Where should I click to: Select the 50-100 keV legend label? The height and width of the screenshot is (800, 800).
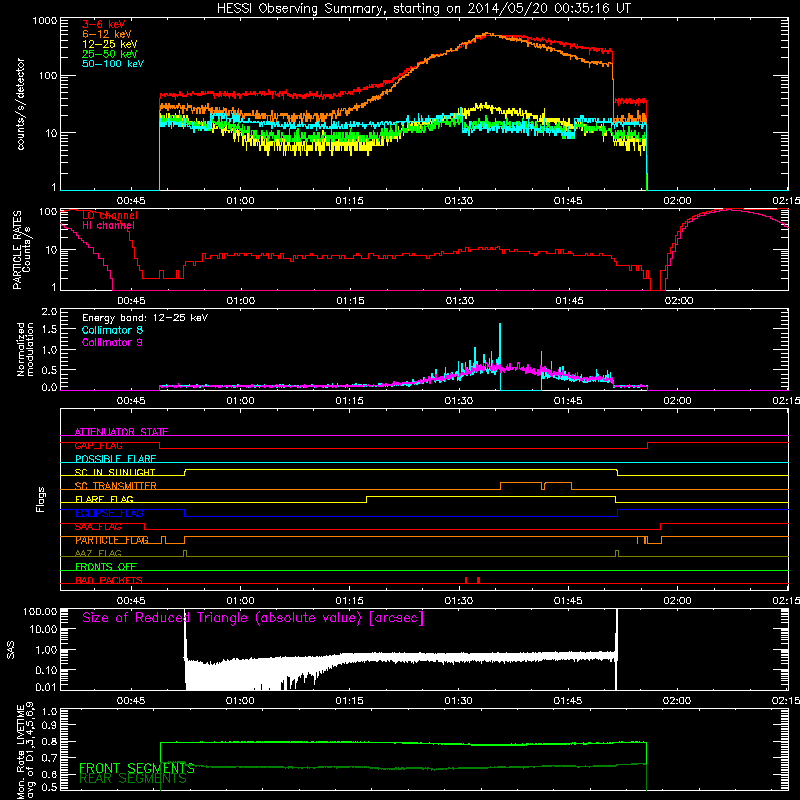[x=113, y=63]
